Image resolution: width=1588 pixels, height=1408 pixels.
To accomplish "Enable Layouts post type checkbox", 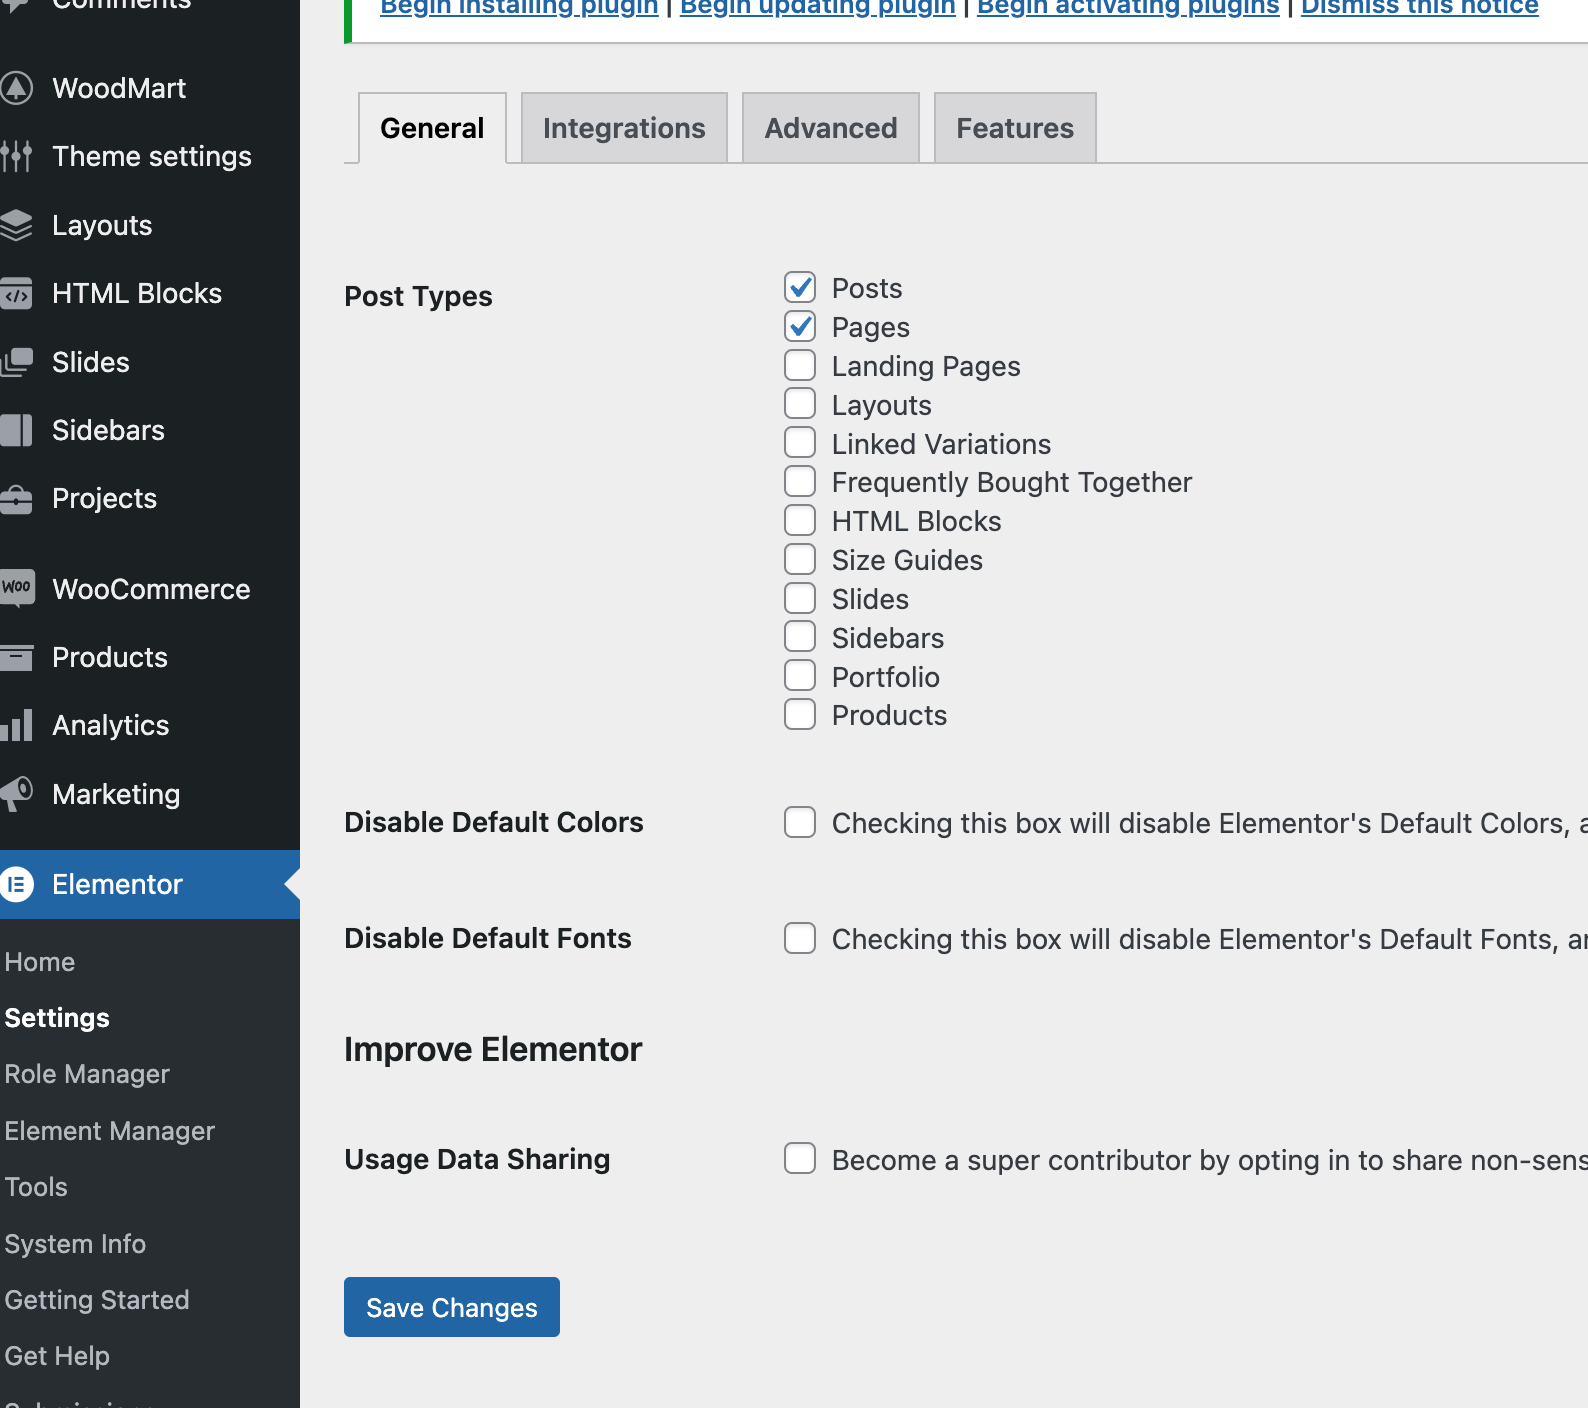I will click(800, 403).
